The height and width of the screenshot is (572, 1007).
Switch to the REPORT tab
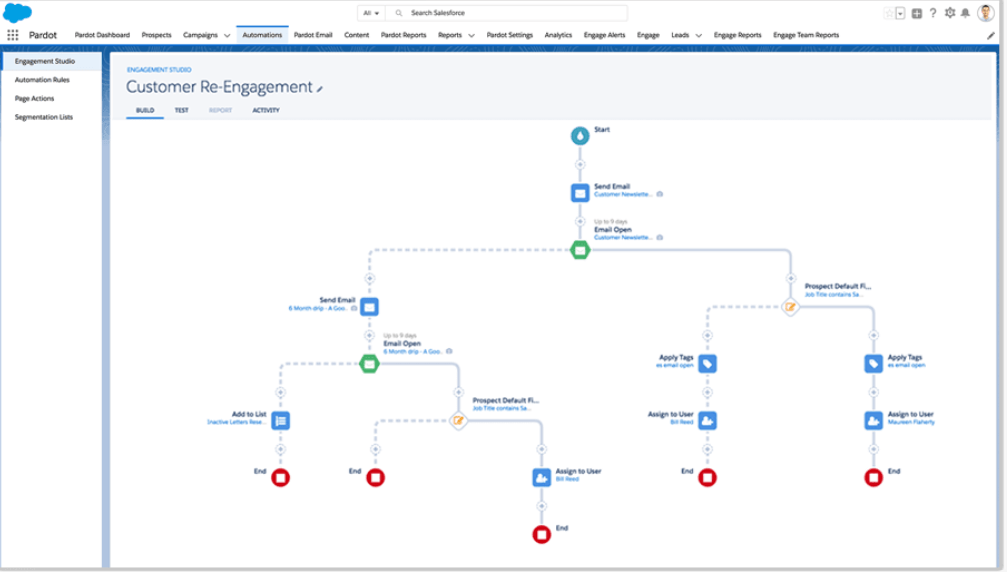220,110
